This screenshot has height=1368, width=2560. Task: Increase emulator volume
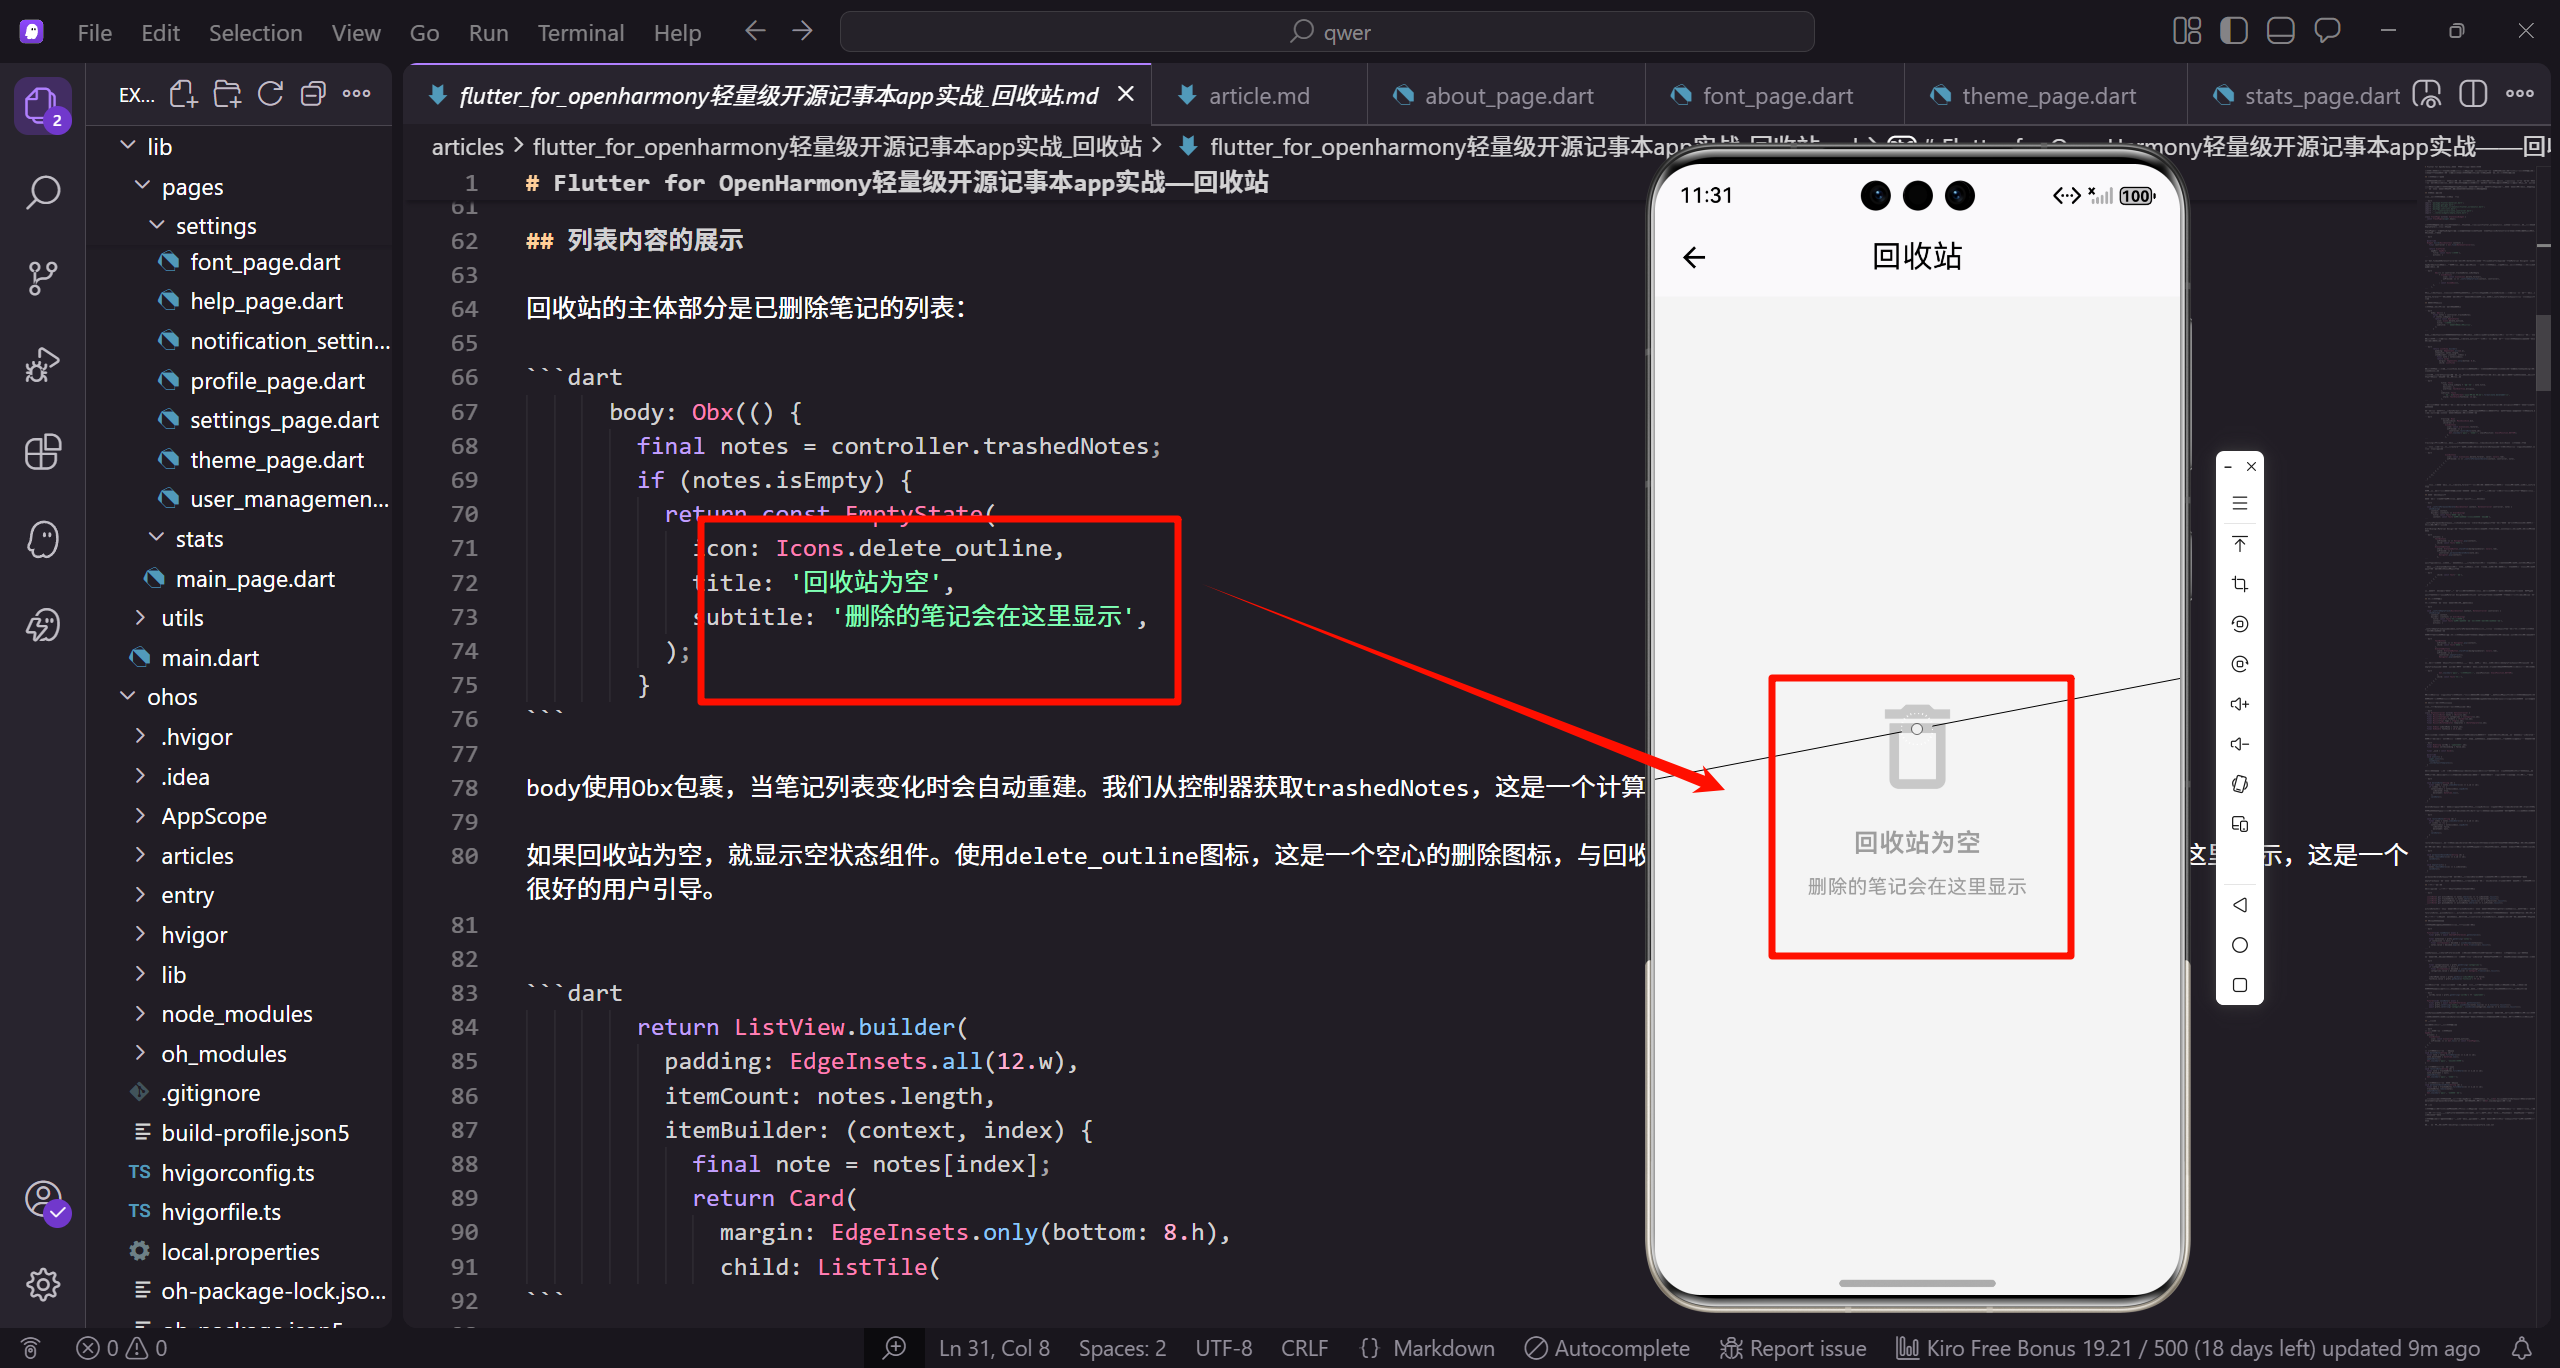pos(2240,704)
